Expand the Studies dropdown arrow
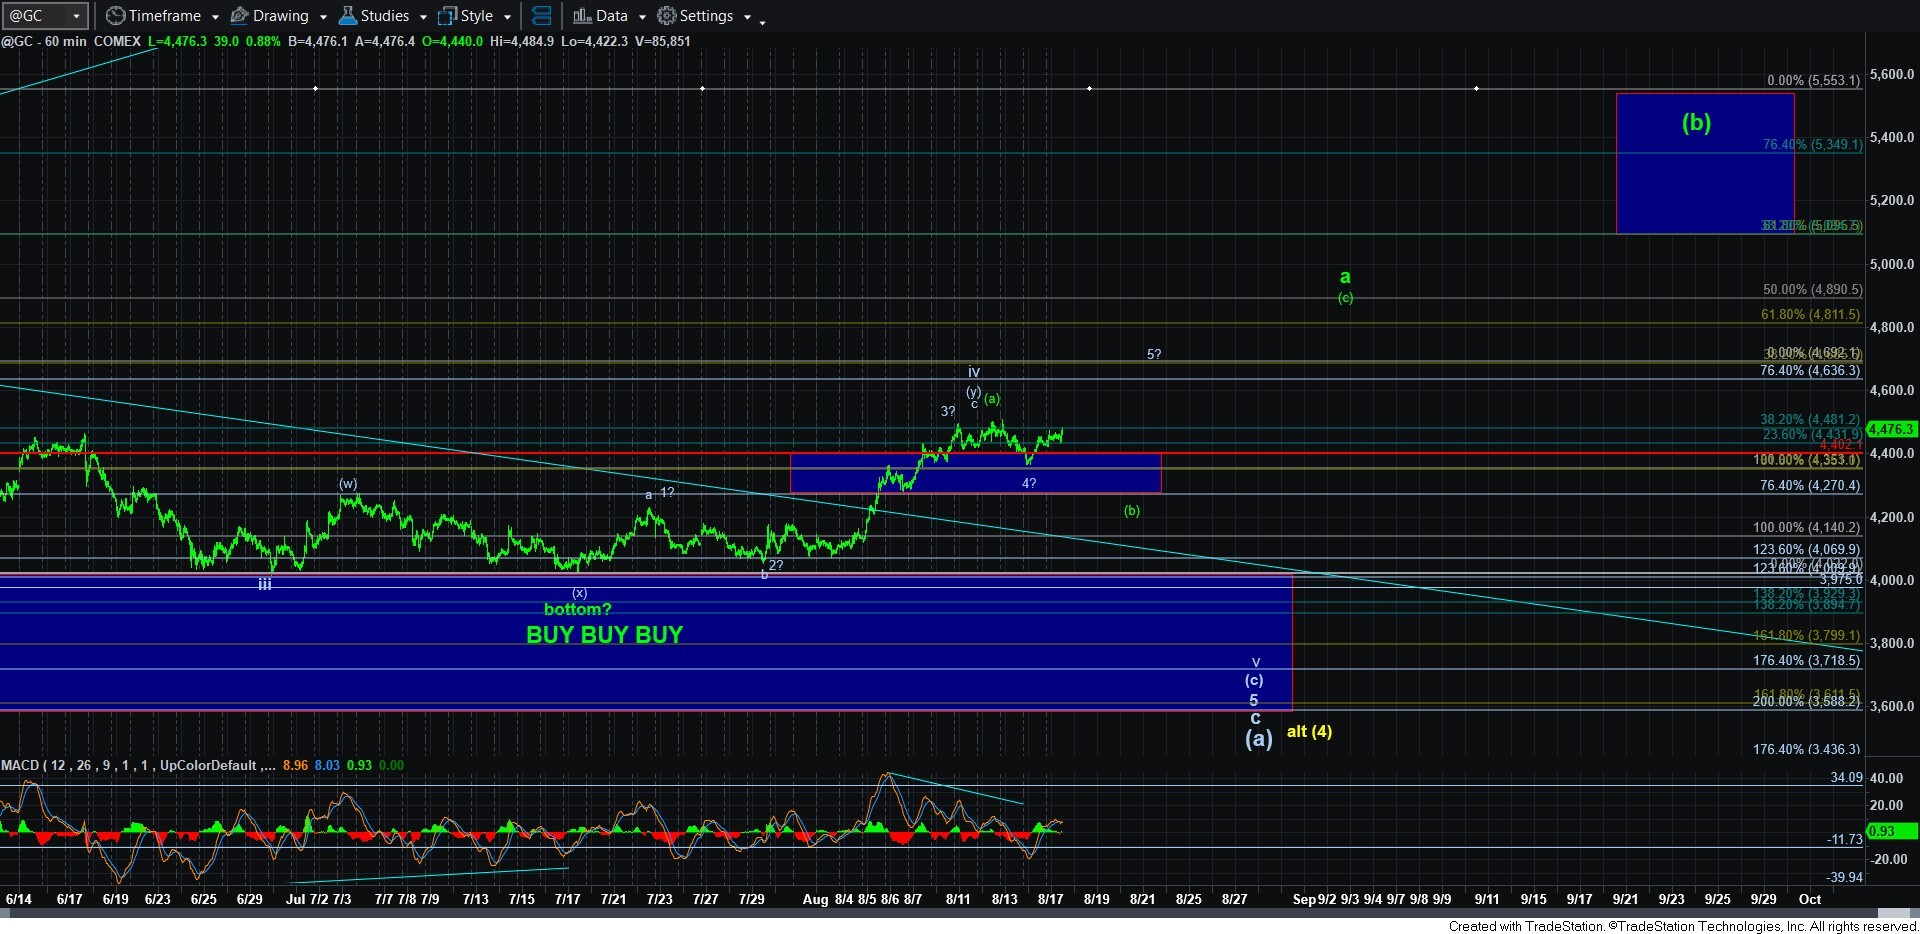The image size is (1920, 934). (x=423, y=17)
